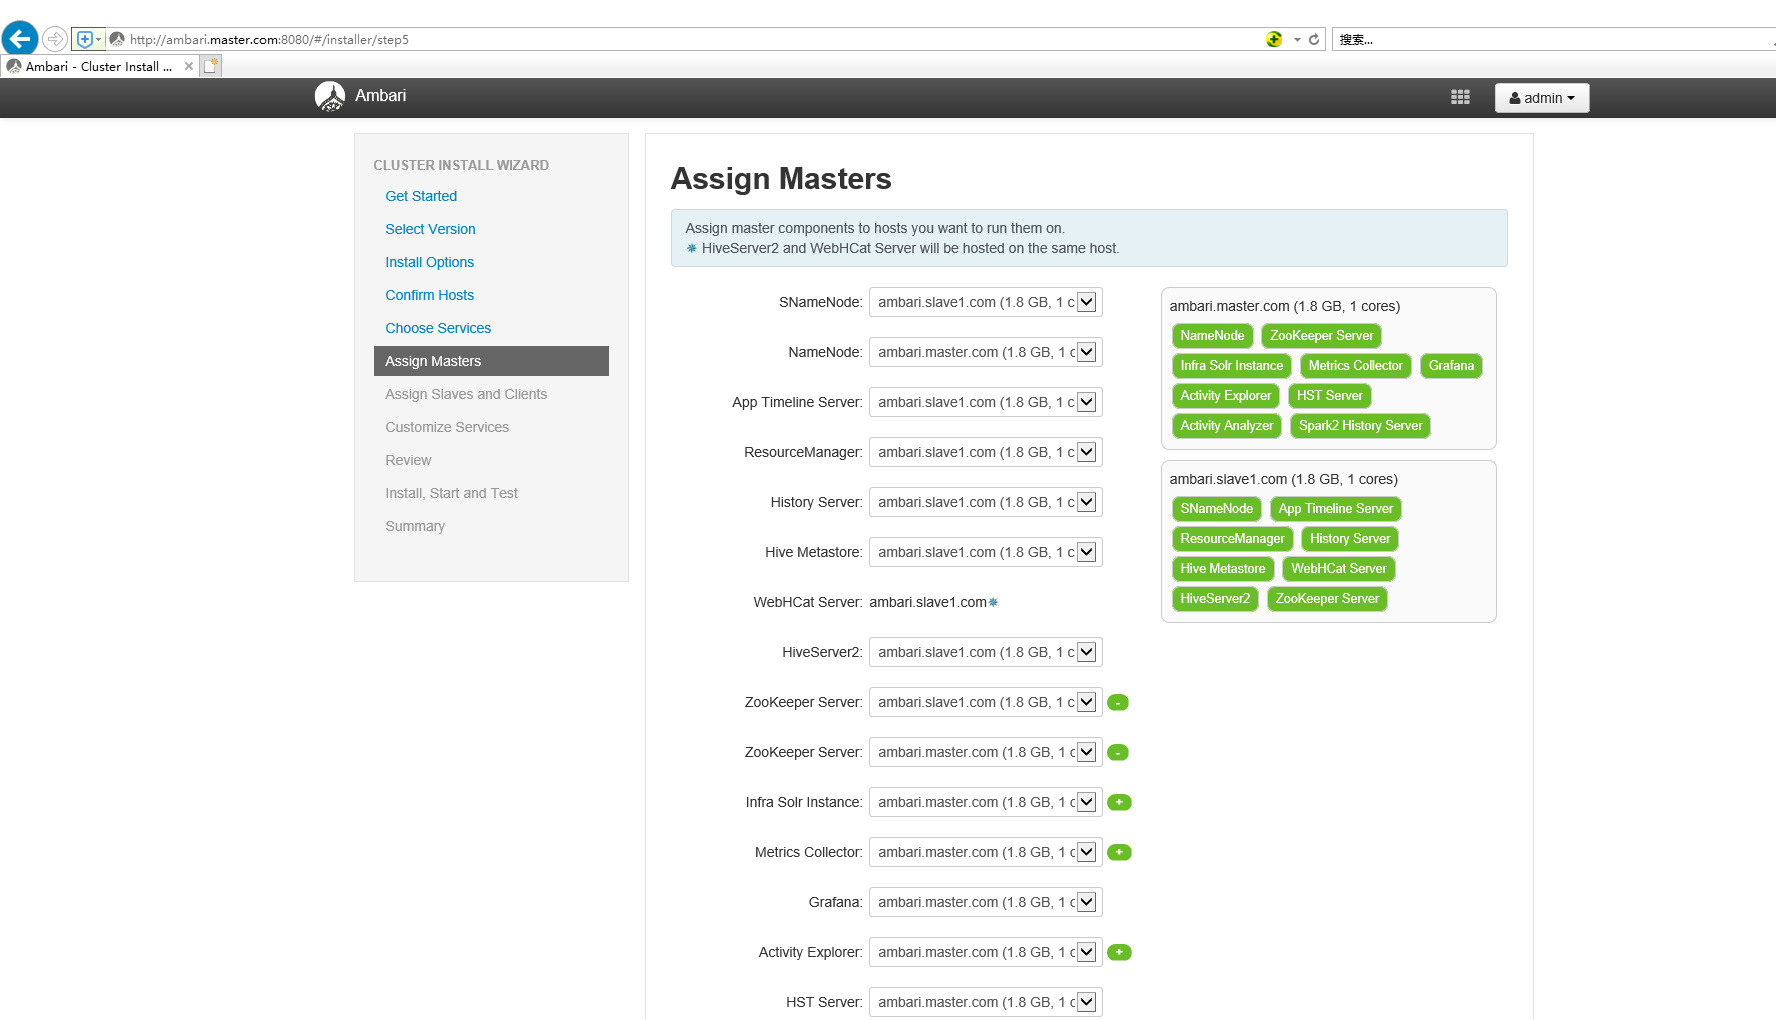Open the Hive Metastore host dropdown
This screenshot has width=1776, height=1020.
point(985,552)
